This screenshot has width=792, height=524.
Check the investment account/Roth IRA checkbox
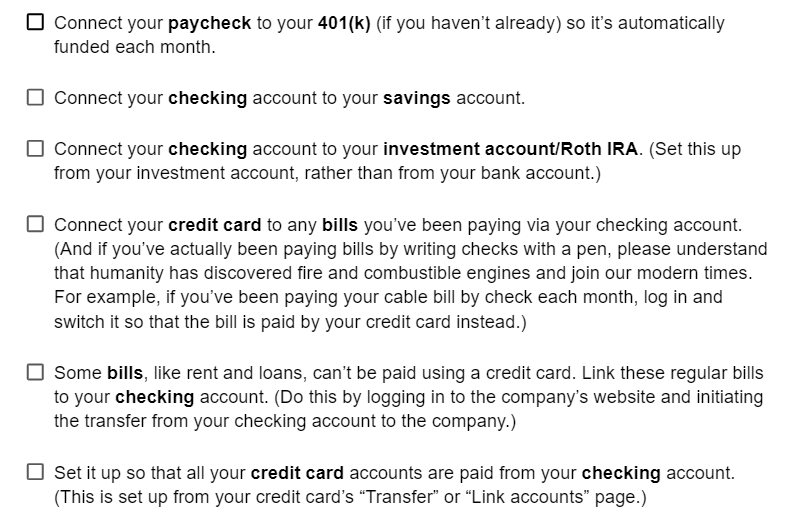35,149
